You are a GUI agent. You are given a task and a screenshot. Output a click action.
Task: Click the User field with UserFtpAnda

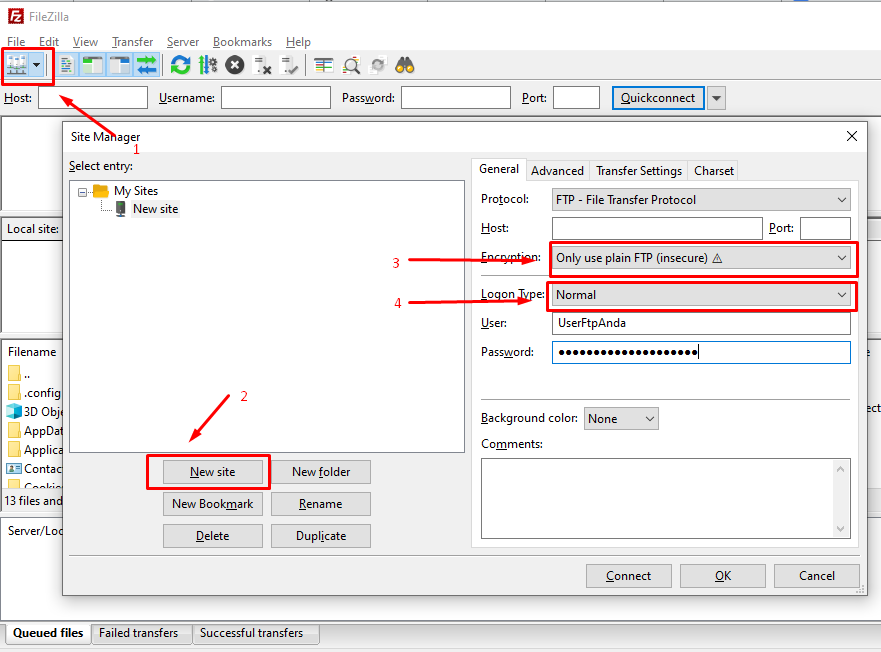701,323
